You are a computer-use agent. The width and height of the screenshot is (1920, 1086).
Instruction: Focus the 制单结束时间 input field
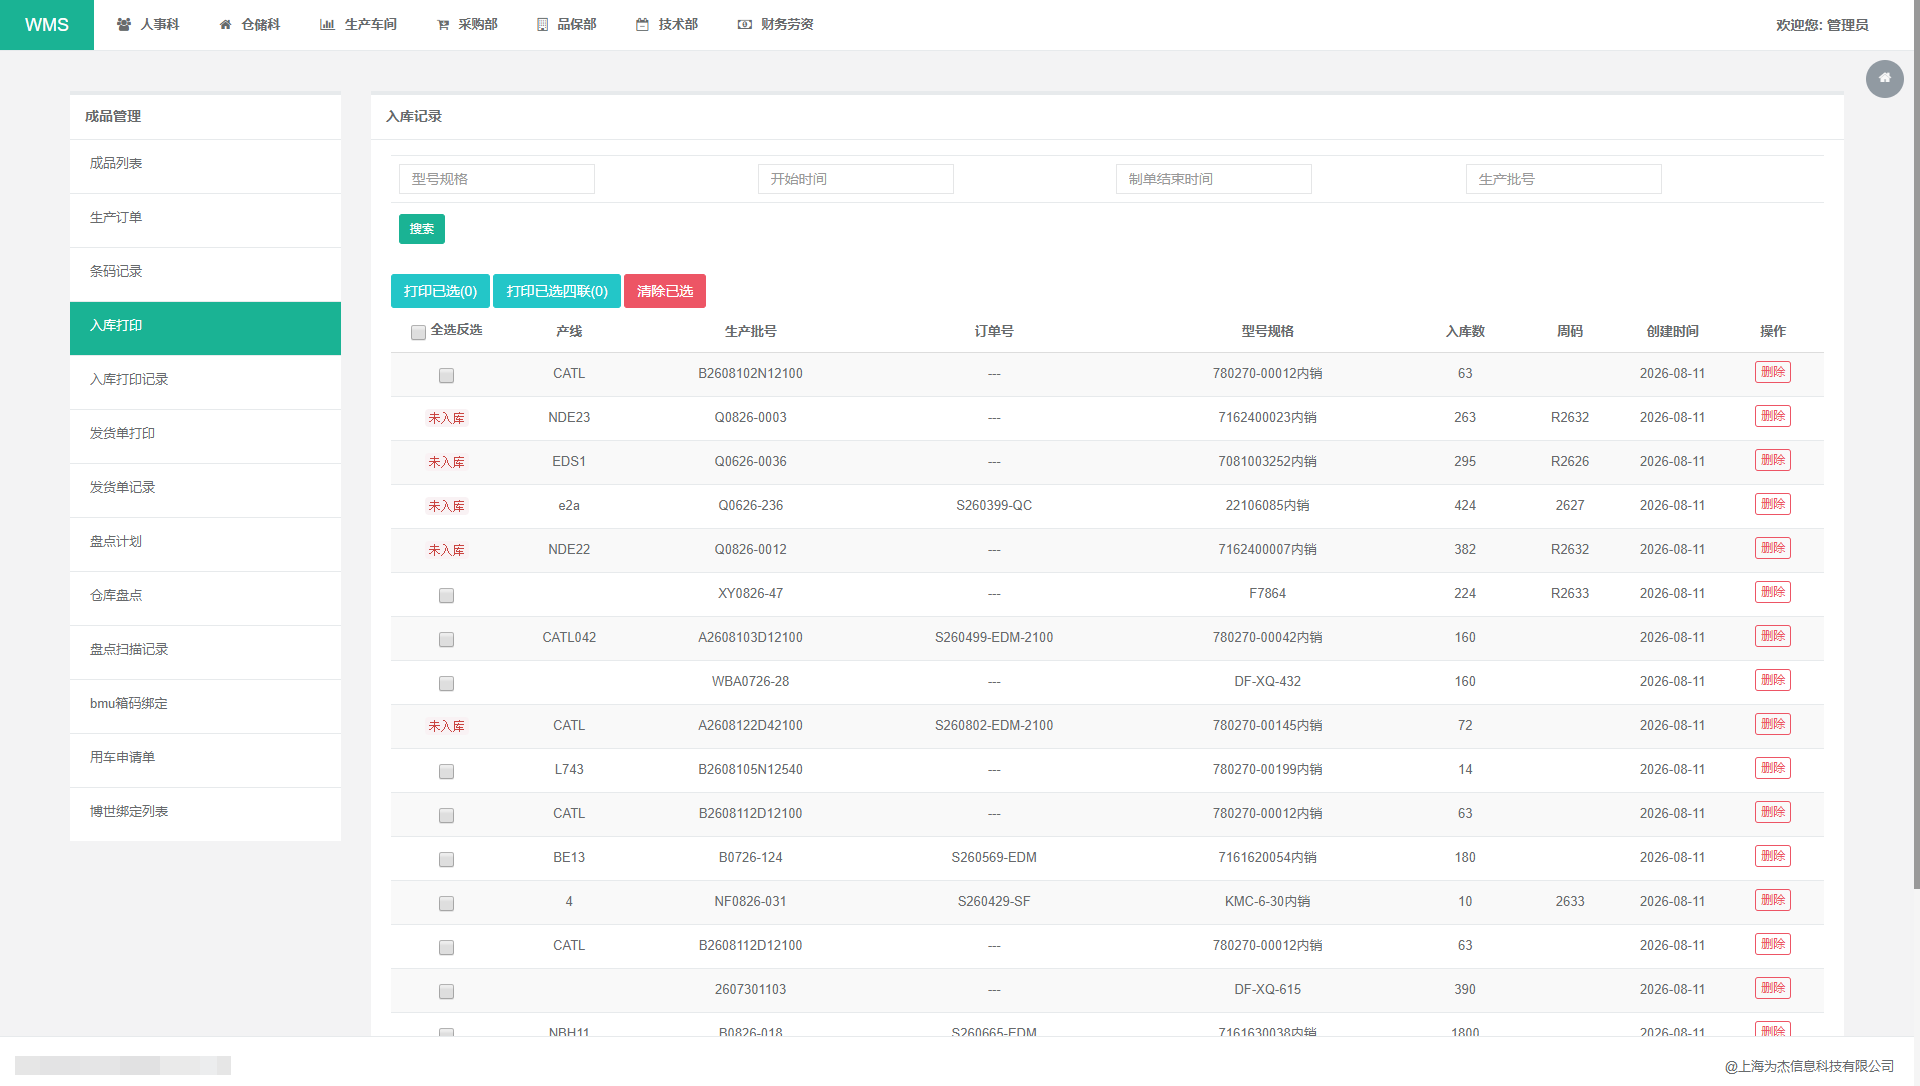(x=1214, y=179)
